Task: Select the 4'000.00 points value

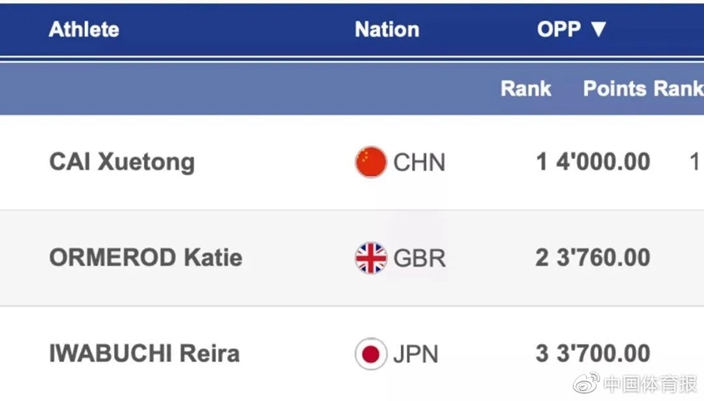Action: pyautogui.click(x=603, y=162)
